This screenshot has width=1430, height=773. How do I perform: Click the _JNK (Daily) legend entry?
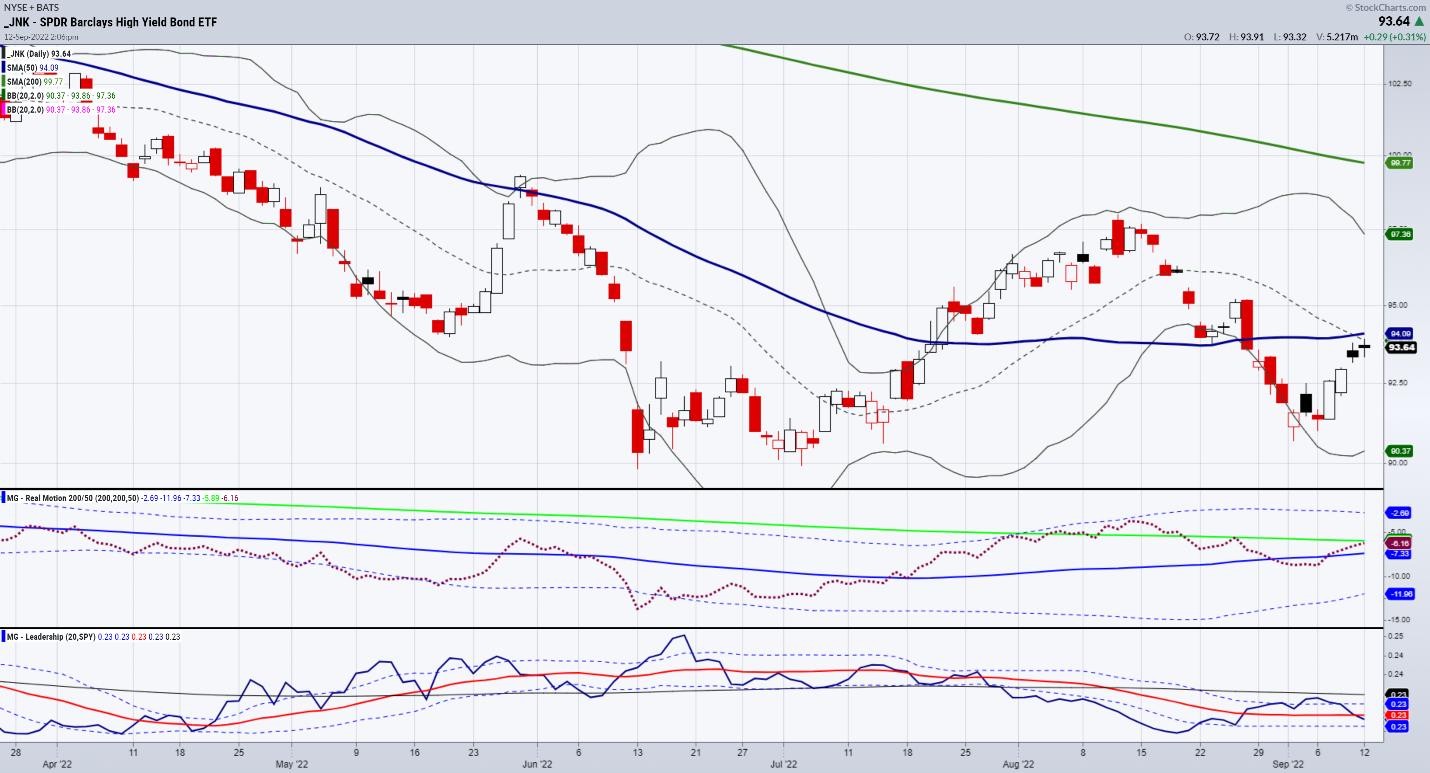coord(38,54)
